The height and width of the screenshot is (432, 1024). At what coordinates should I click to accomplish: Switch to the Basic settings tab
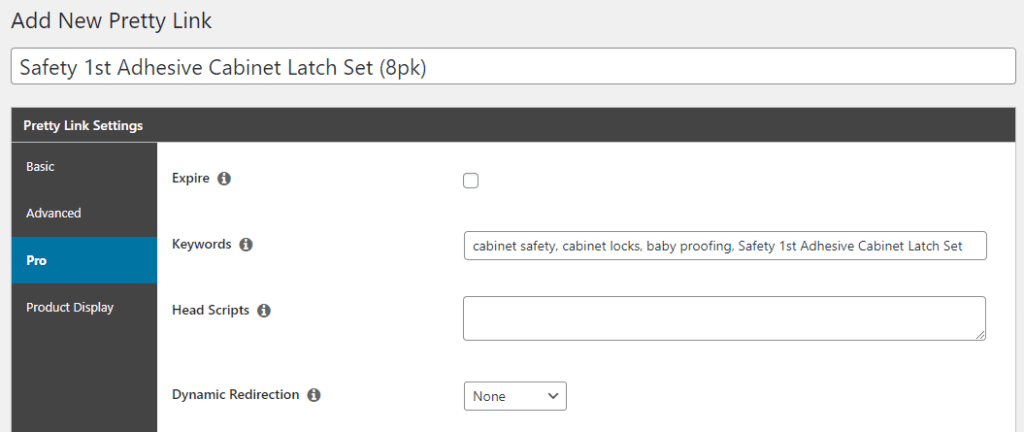pyautogui.click(x=41, y=167)
